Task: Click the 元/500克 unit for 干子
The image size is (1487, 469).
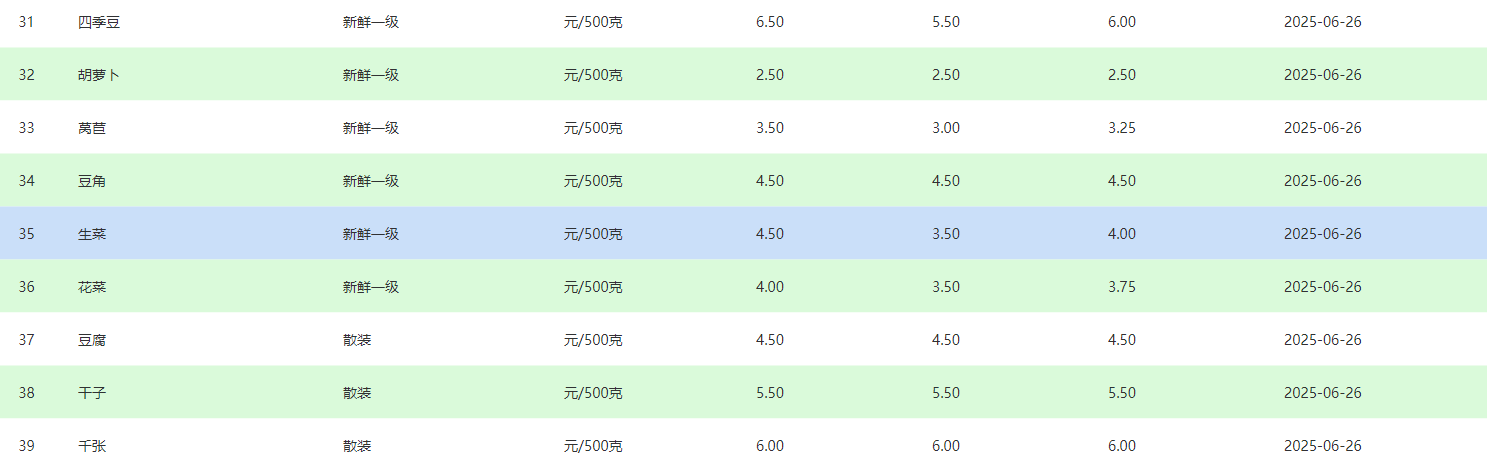Action: pyautogui.click(x=593, y=393)
